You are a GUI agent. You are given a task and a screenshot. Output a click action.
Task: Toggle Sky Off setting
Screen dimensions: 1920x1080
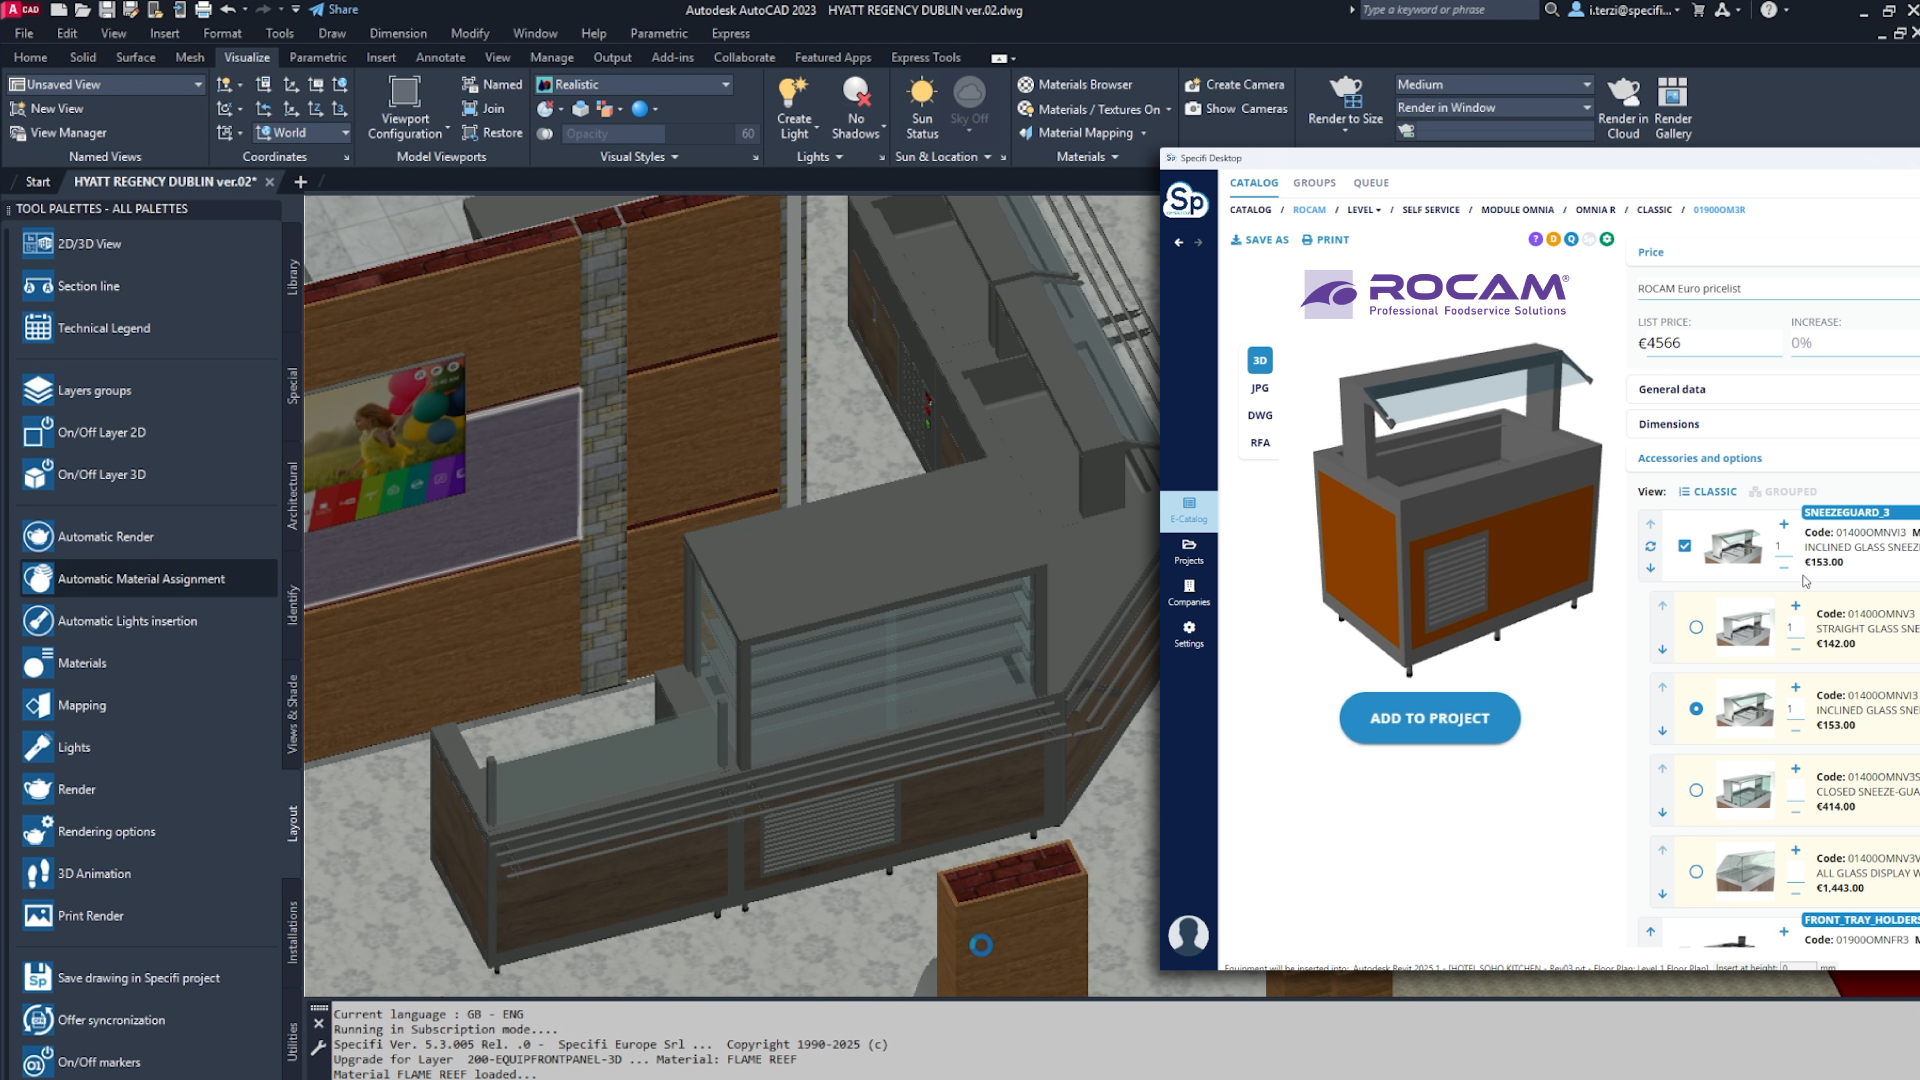coord(969,105)
